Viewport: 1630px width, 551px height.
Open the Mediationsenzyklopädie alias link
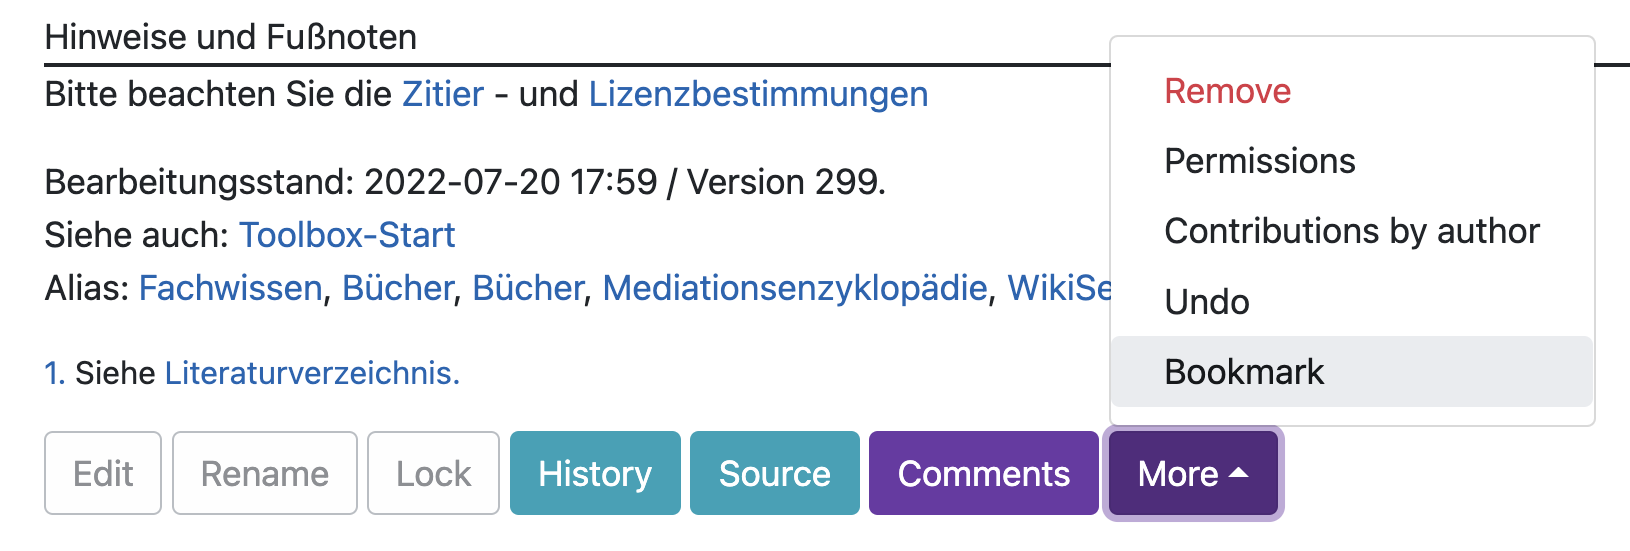pos(795,288)
